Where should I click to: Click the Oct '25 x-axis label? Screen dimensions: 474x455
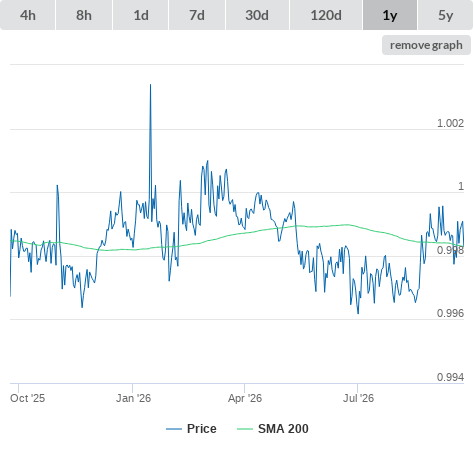[27, 398]
